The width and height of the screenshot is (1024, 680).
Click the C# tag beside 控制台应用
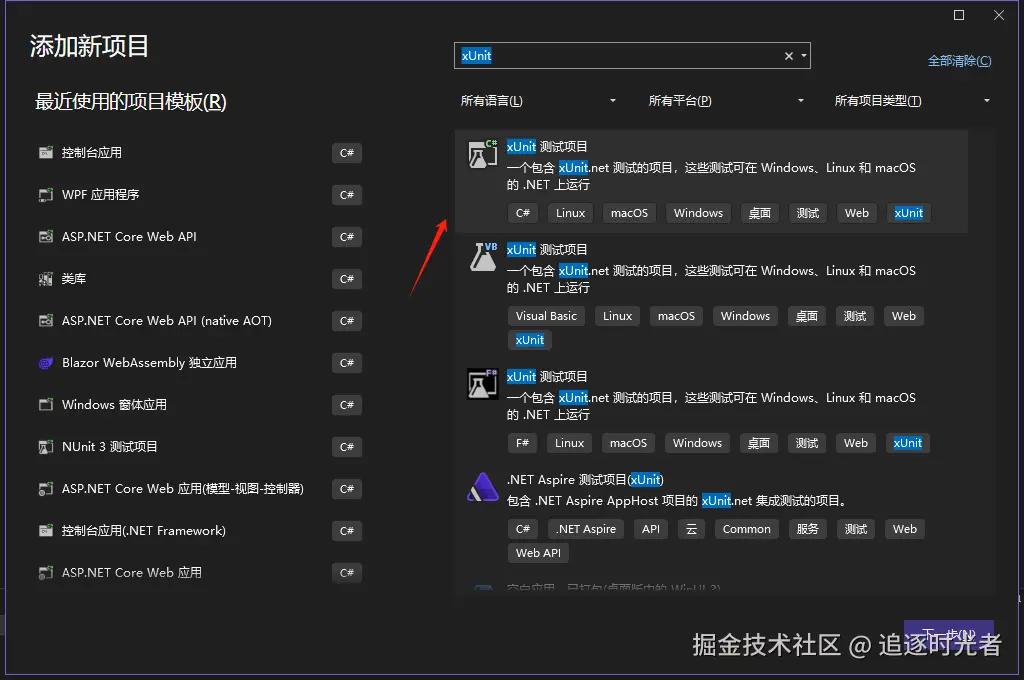[347, 153]
